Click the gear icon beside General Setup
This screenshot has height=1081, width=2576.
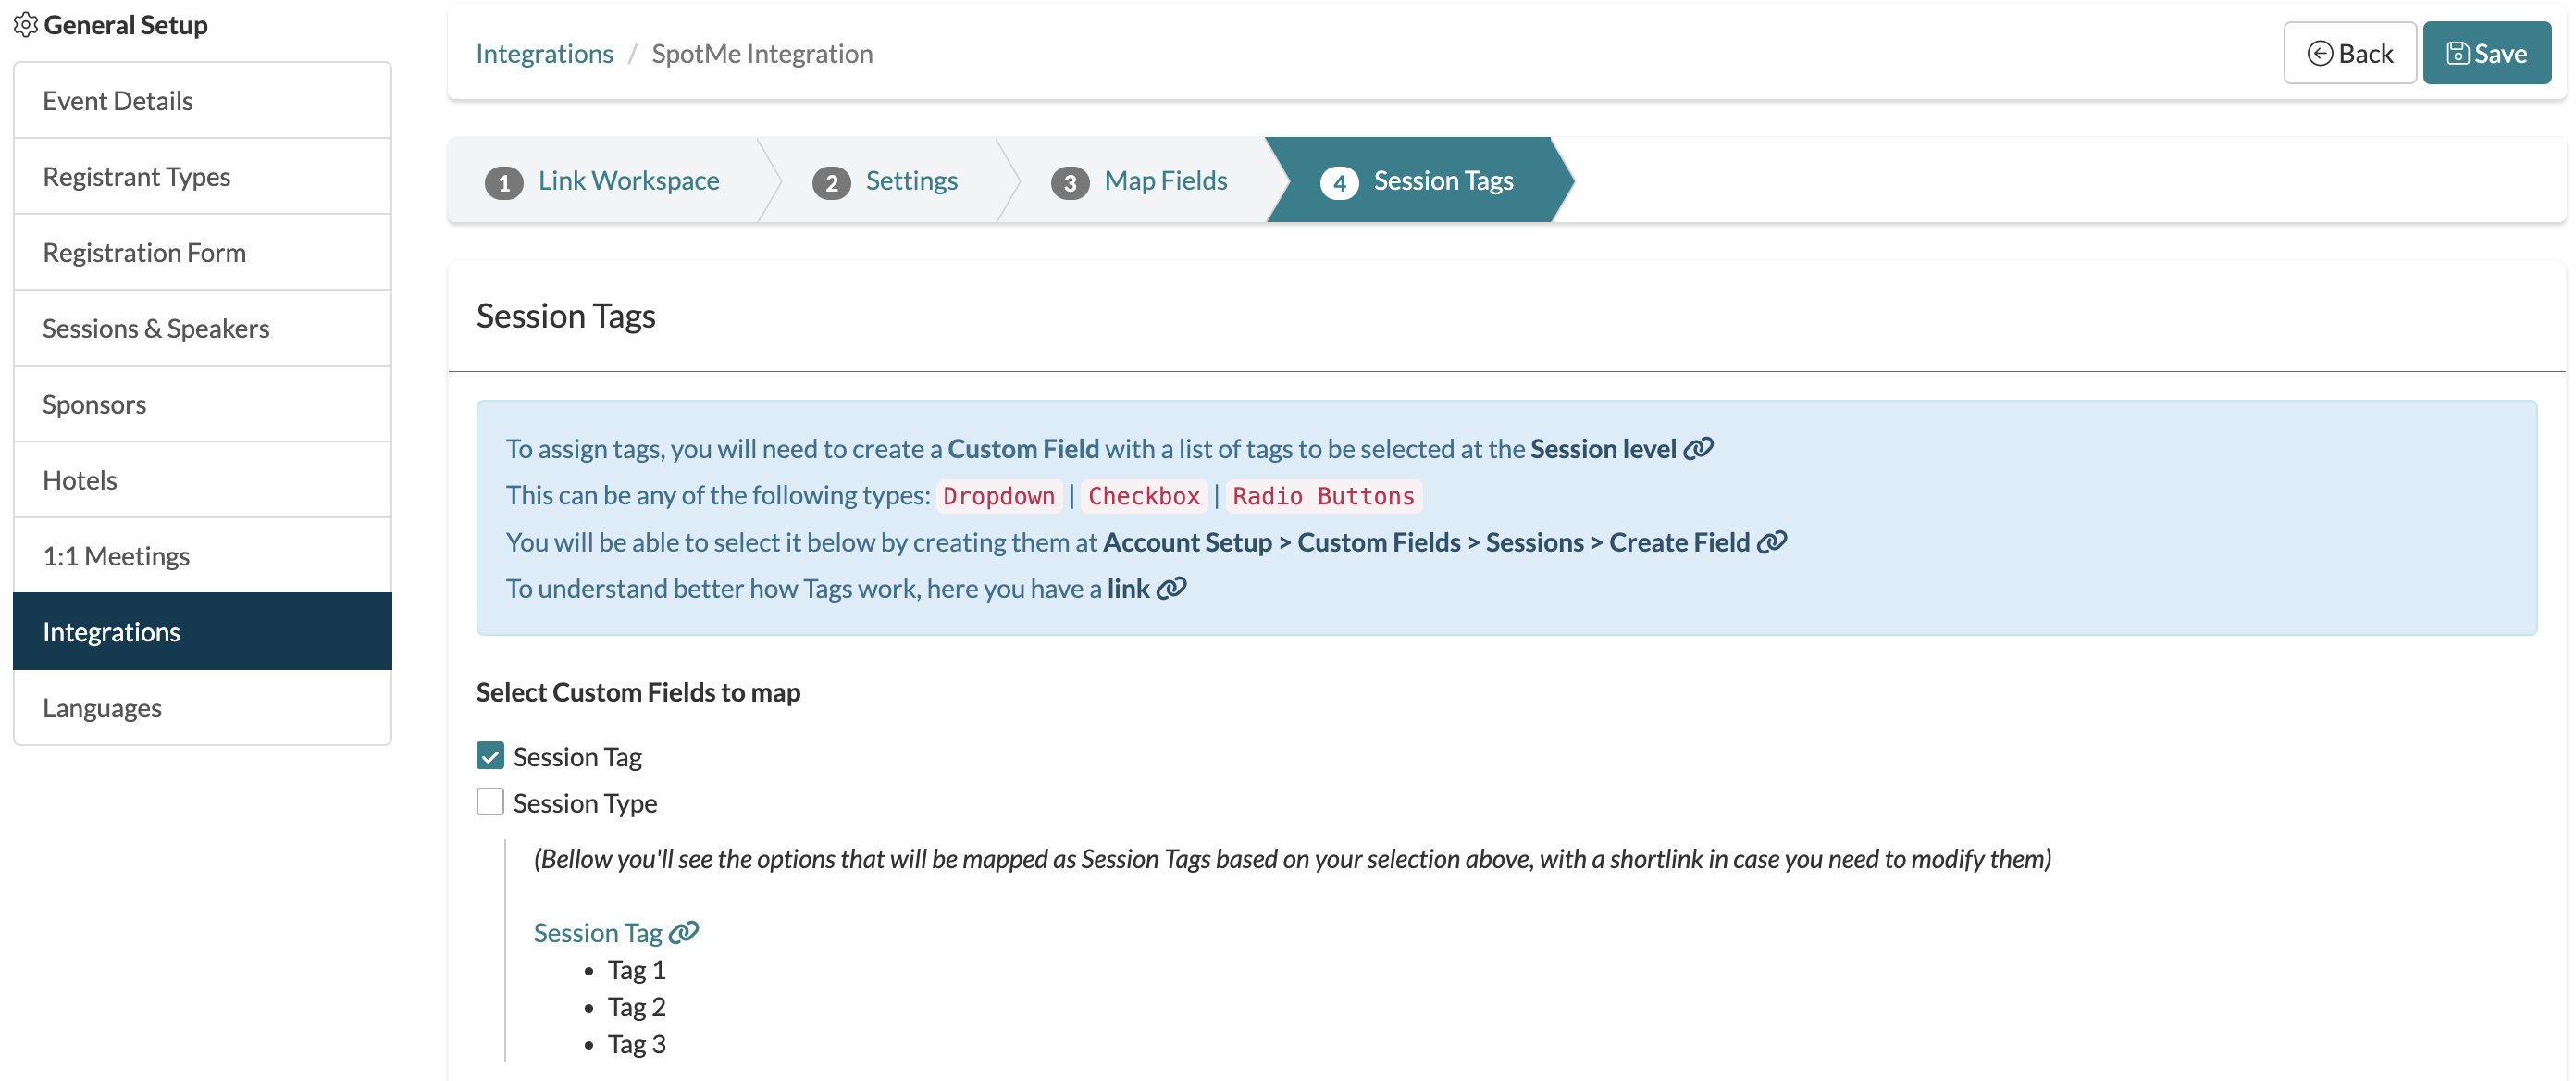(x=26, y=25)
